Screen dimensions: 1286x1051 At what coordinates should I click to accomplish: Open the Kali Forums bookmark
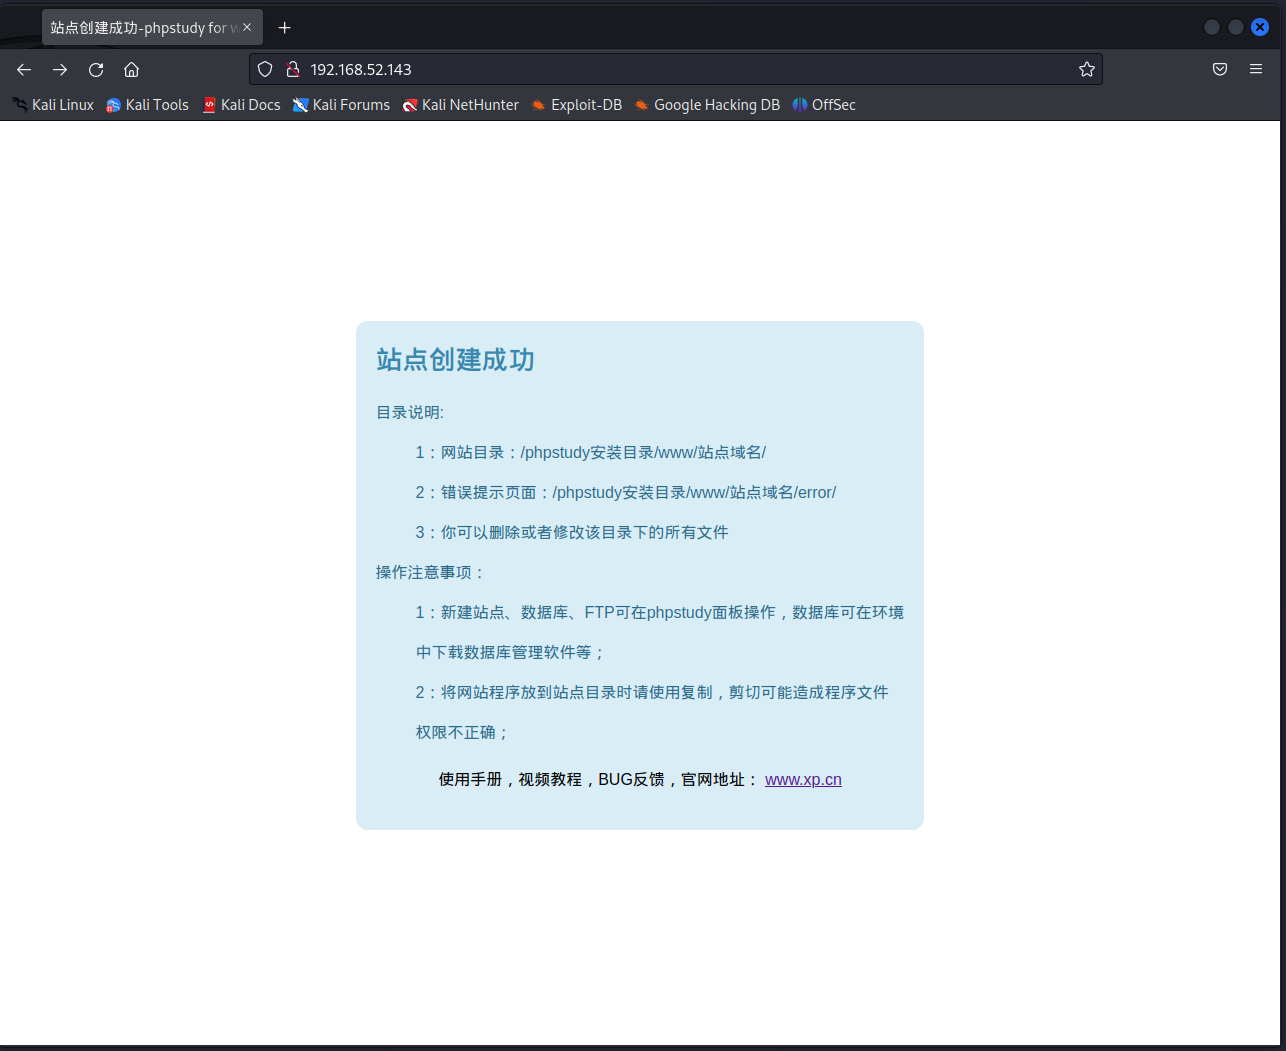[341, 105]
